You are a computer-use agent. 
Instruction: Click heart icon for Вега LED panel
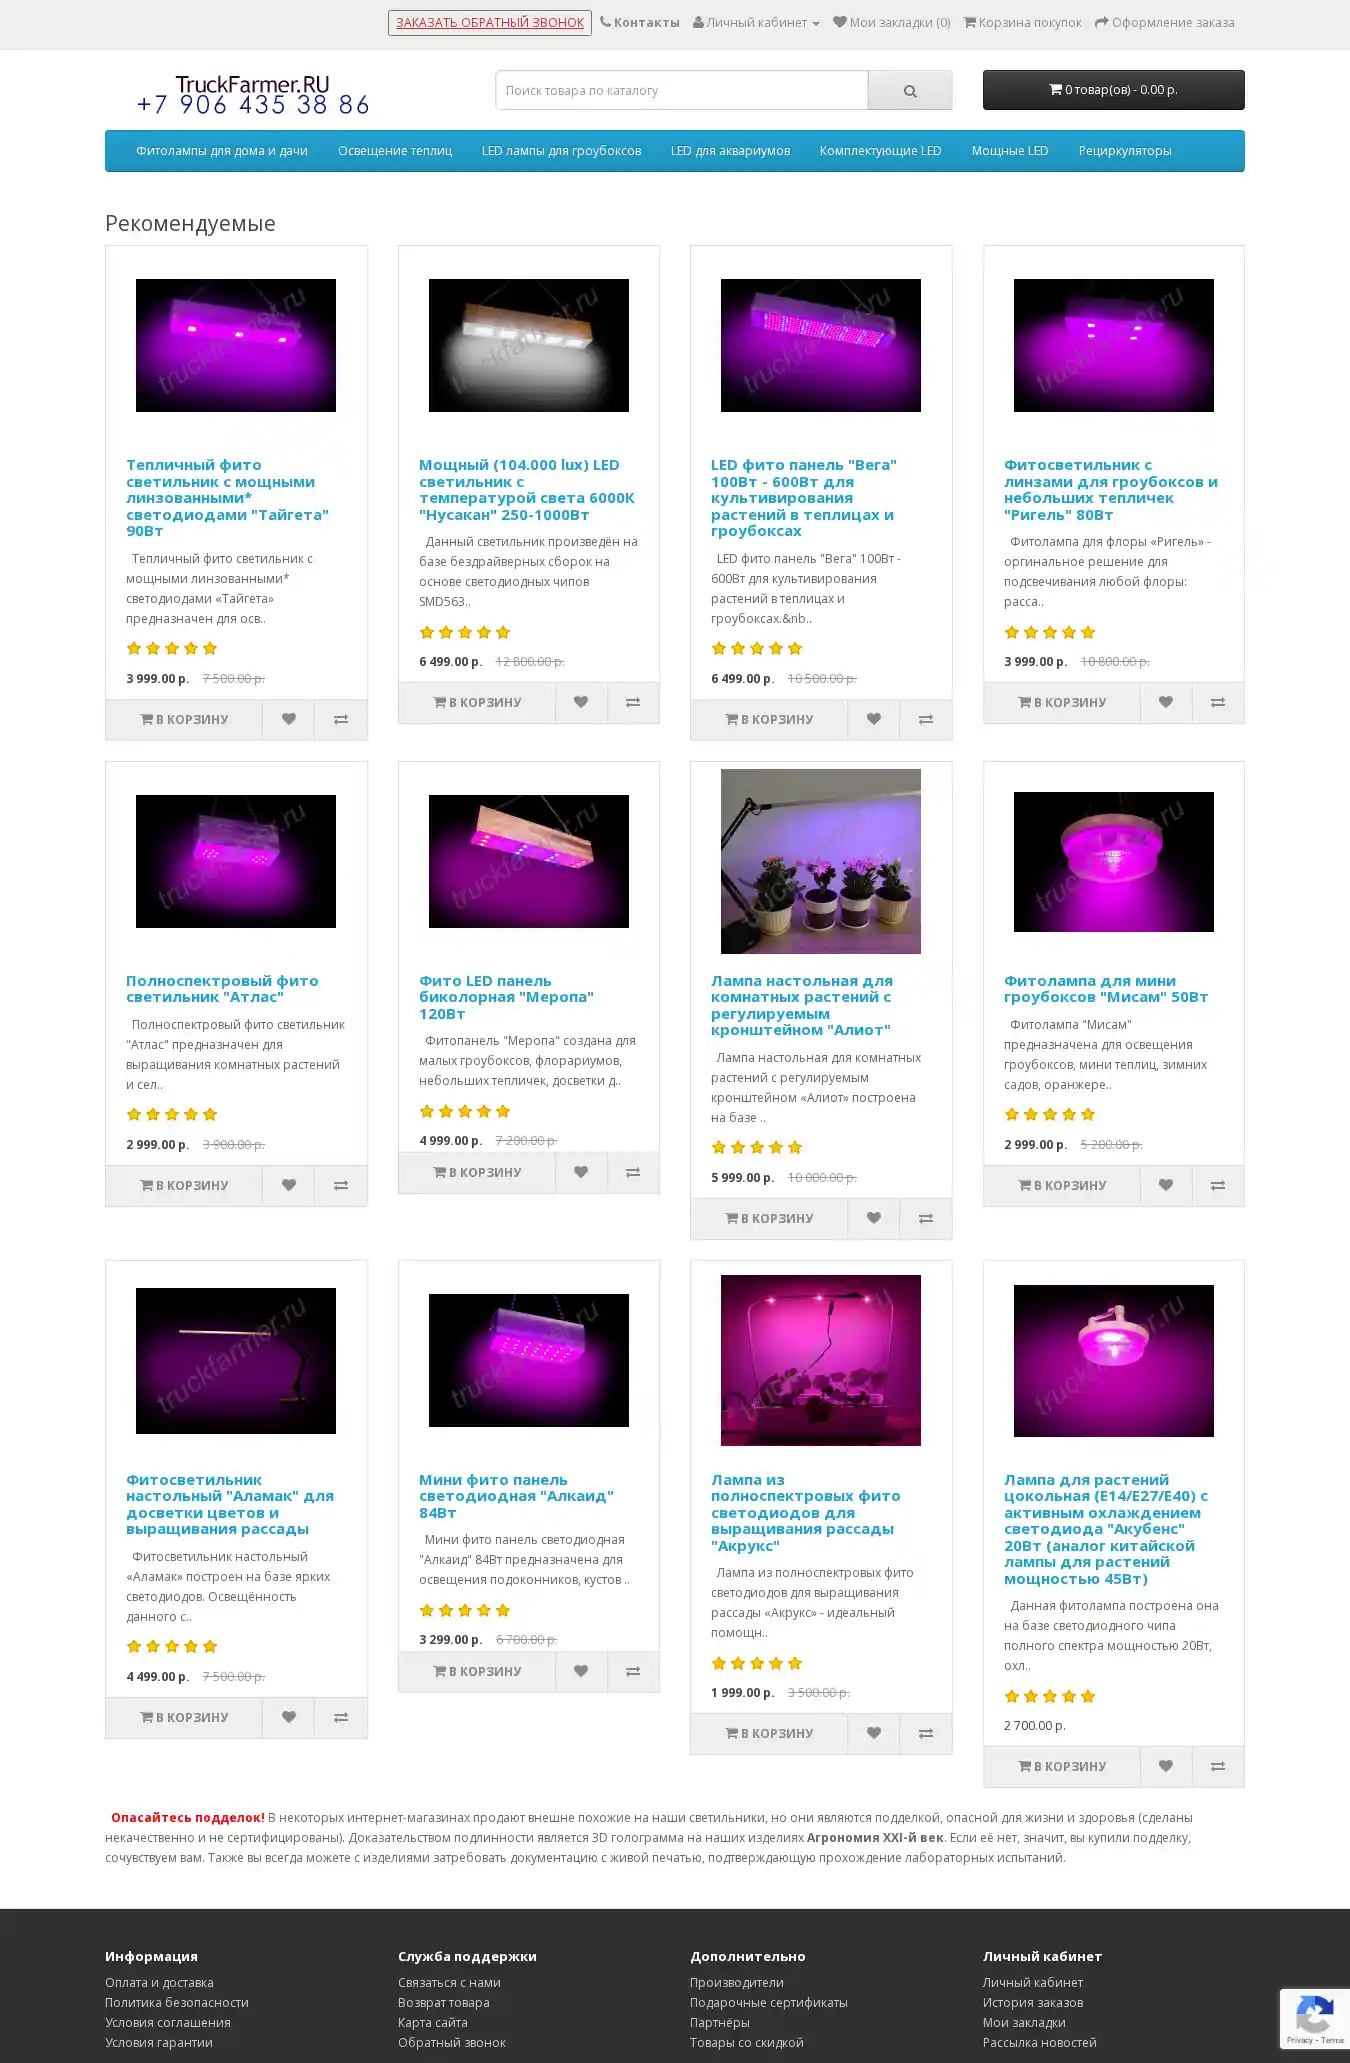[873, 719]
